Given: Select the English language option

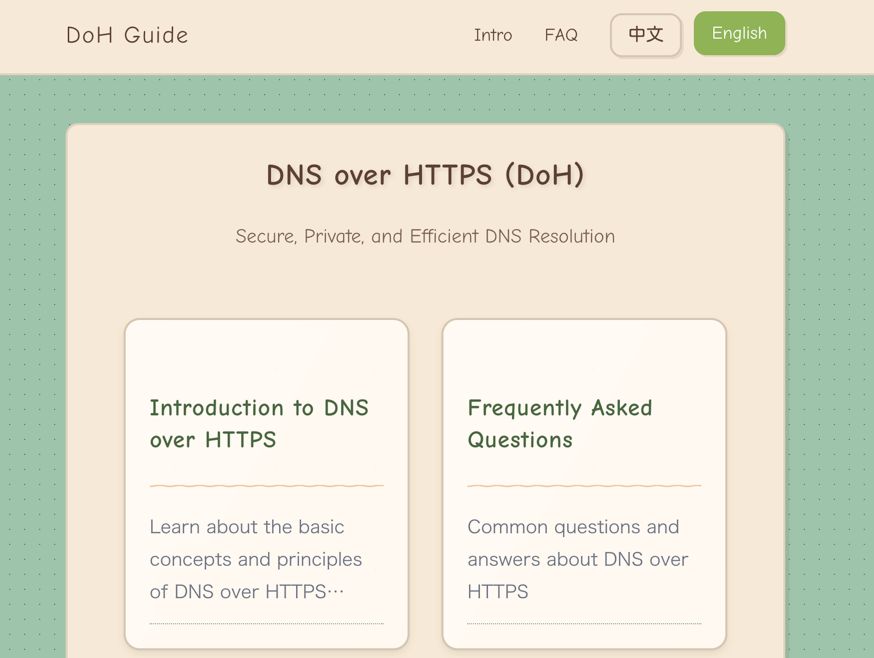Looking at the screenshot, I should (739, 33).
